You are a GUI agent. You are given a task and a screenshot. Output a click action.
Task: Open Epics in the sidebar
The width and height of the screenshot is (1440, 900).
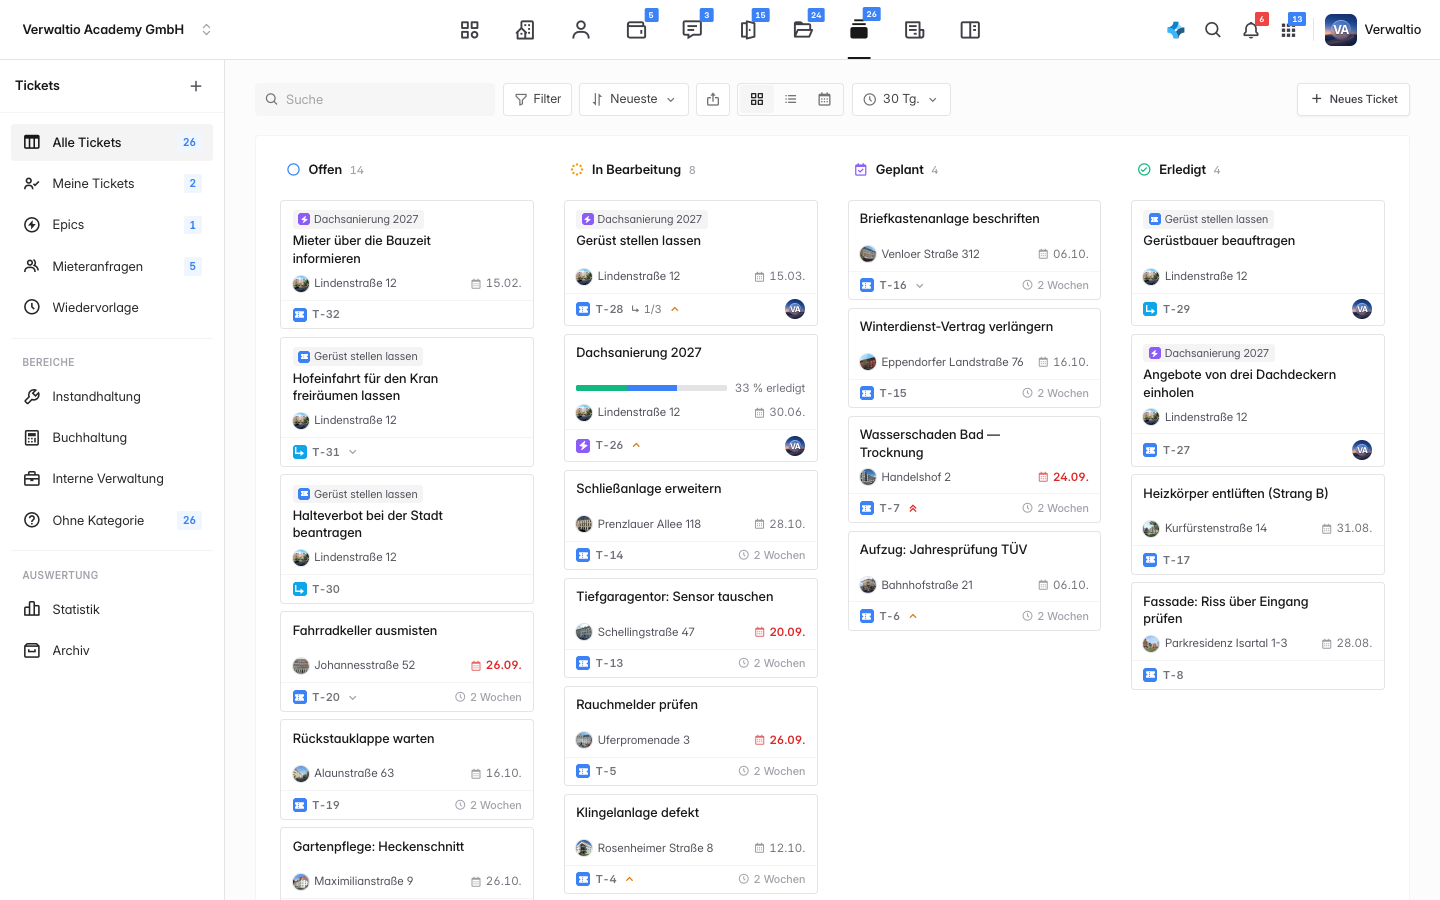click(112, 225)
